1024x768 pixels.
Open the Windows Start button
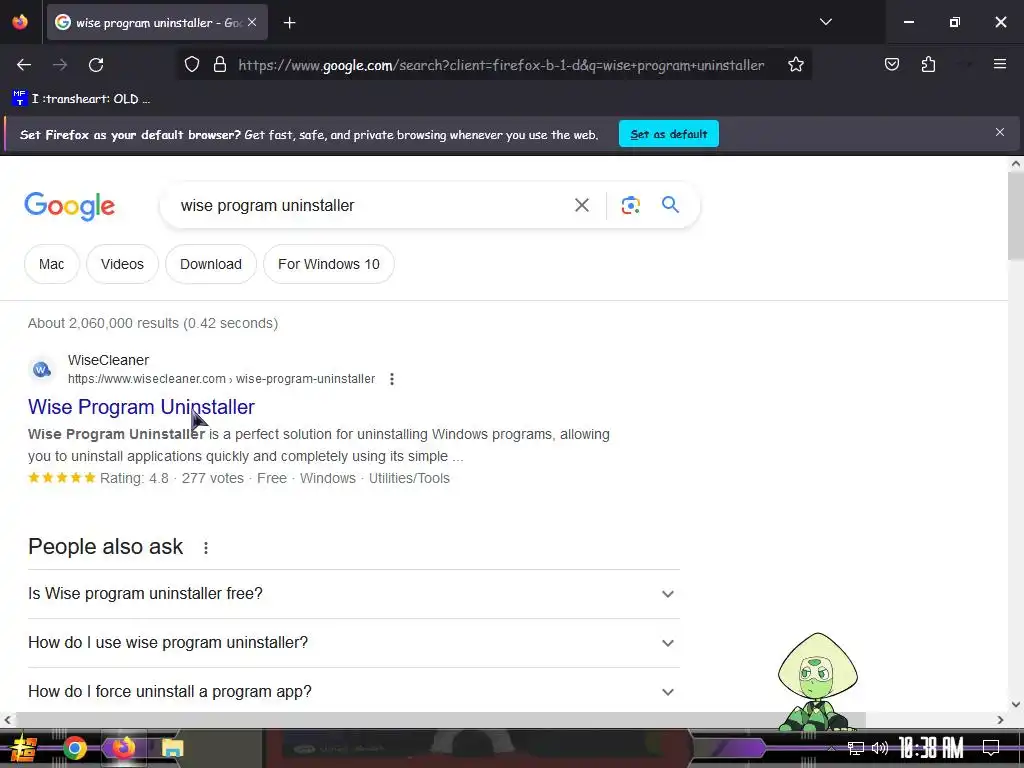coord(24,748)
